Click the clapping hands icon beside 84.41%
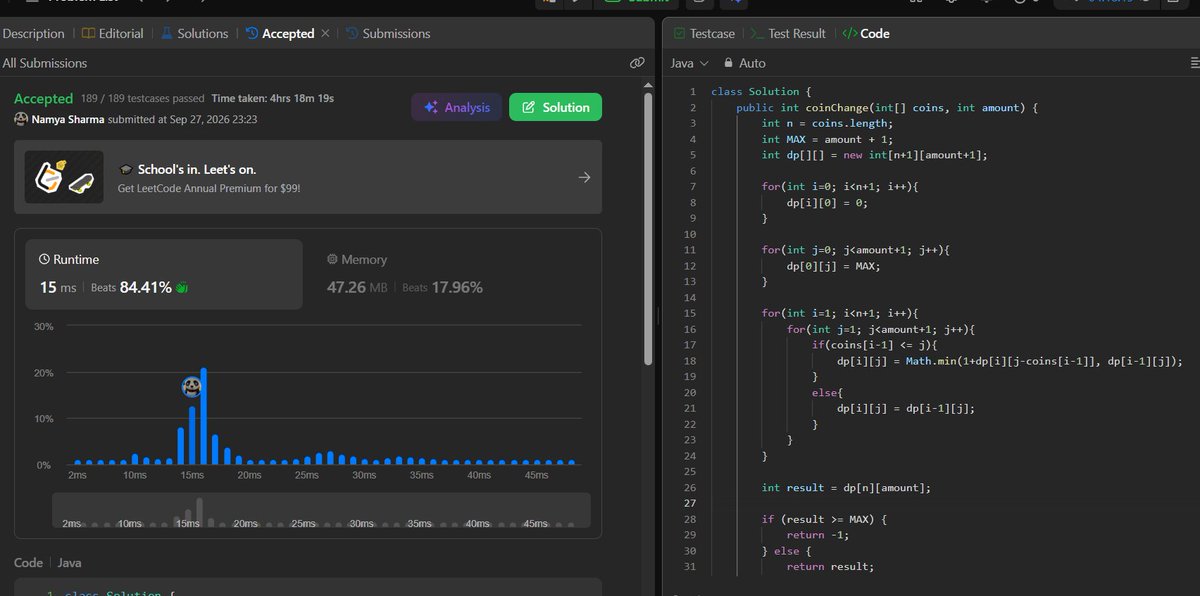Image resolution: width=1200 pixels, height=596 pixels. pyautogui.click(x=182, y=288)
